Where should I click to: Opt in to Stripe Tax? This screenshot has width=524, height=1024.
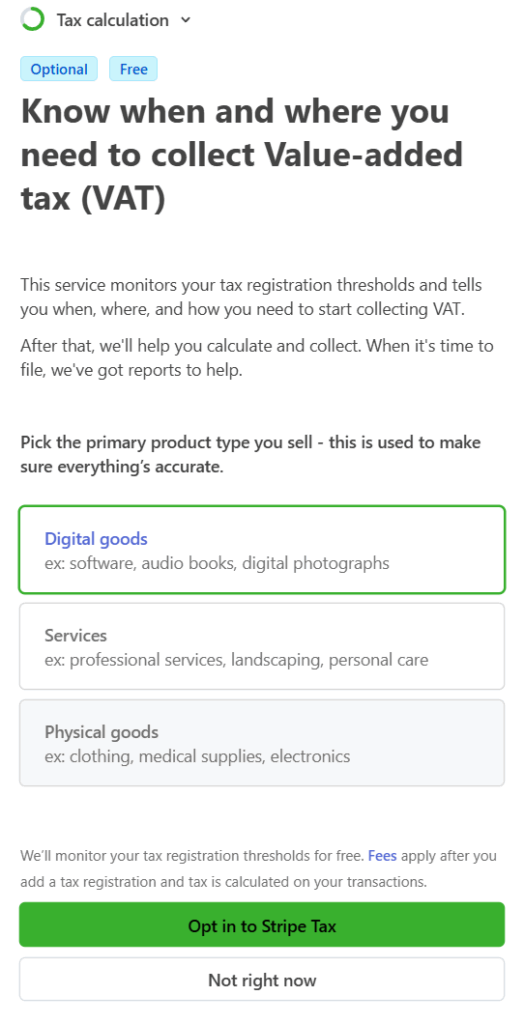click(x=262, y=925)
